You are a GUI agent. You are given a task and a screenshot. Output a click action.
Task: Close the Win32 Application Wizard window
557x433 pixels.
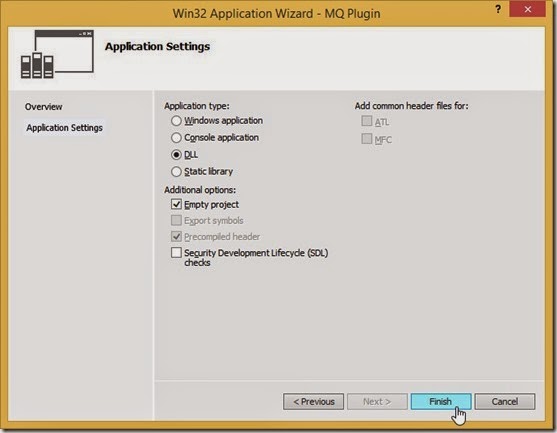click(x=527, y=9)
